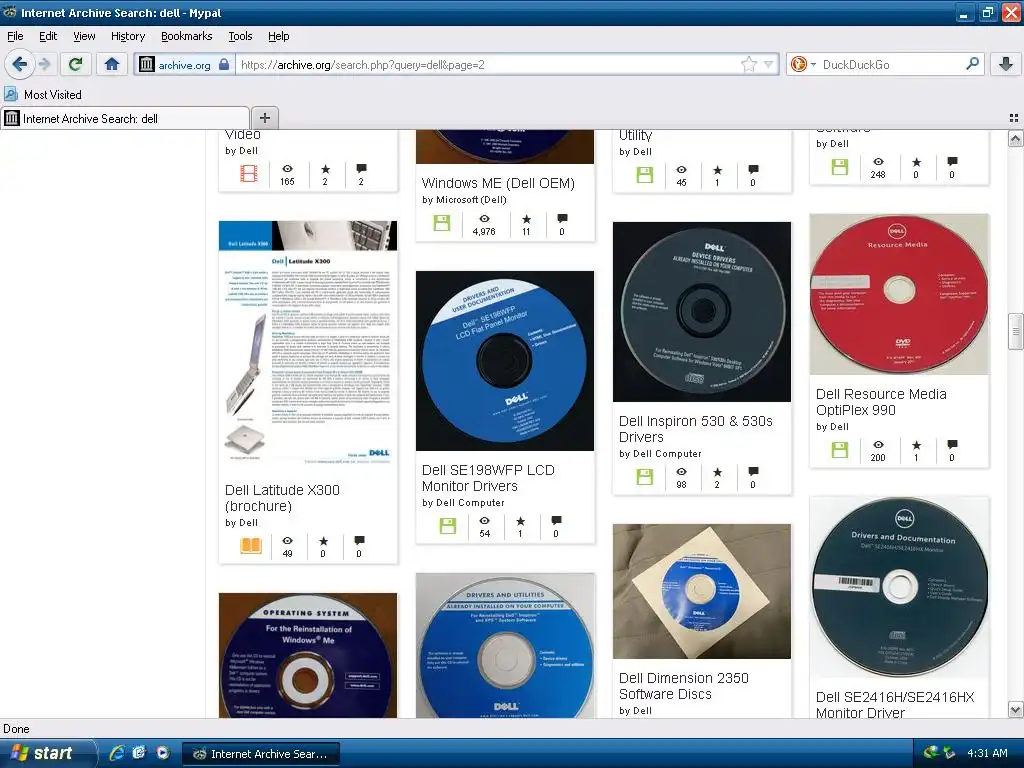Click the scrollbar down arrow
The height and width of the screenshot is (768, 1024).
(x=1015, y=709)
